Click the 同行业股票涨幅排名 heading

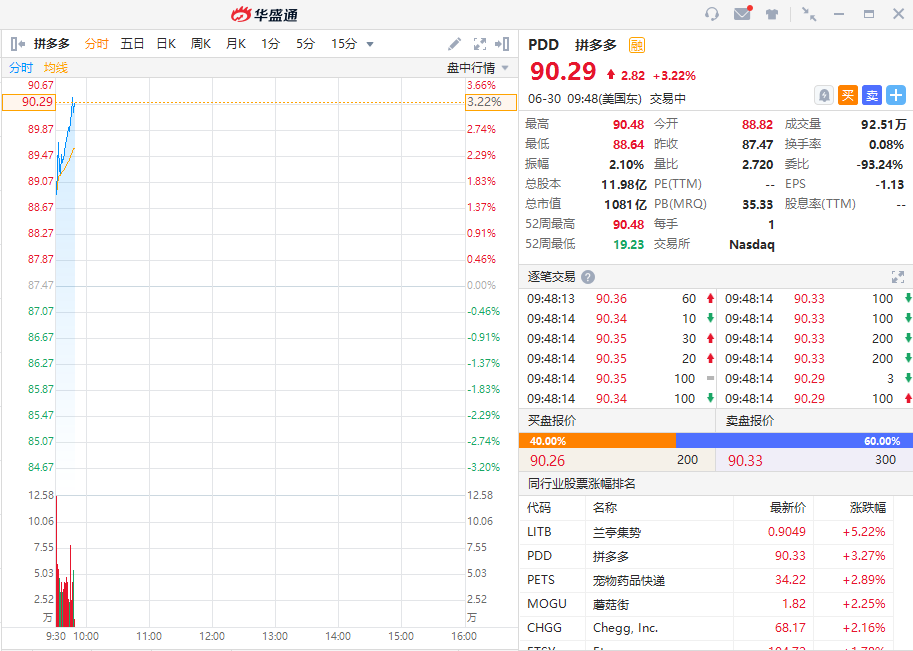582,484
